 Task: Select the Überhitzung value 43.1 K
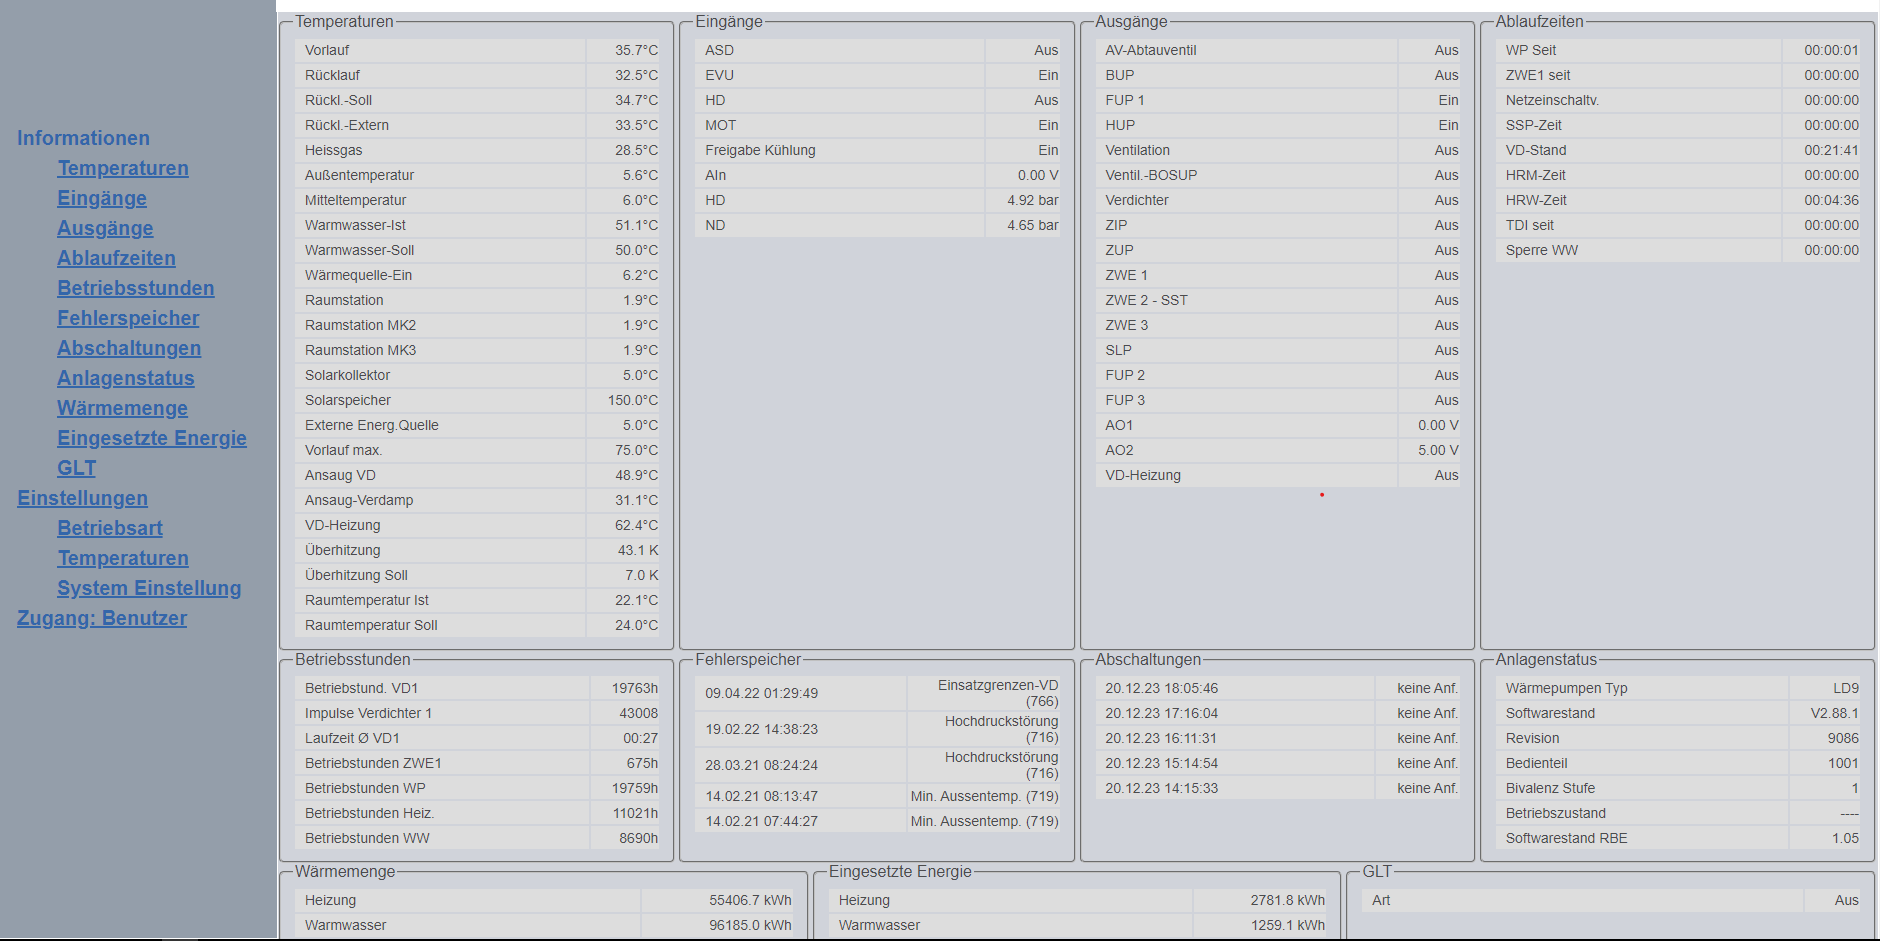coord(638,550)
